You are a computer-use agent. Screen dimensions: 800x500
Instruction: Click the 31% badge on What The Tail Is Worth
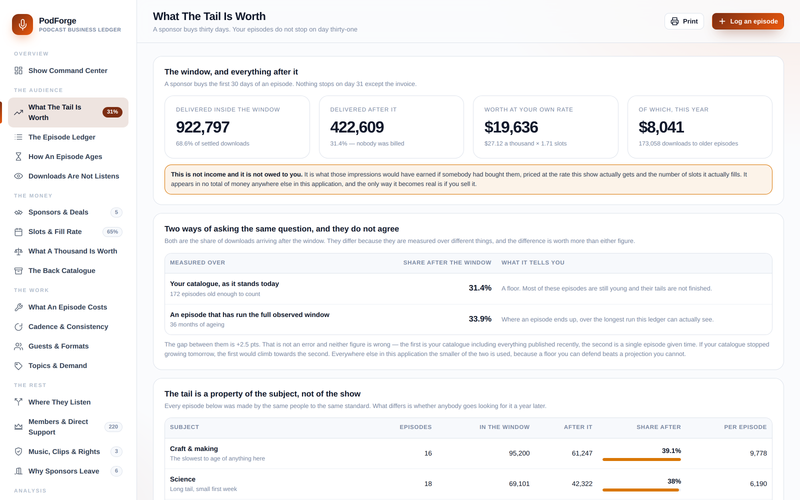coord(112,112)
